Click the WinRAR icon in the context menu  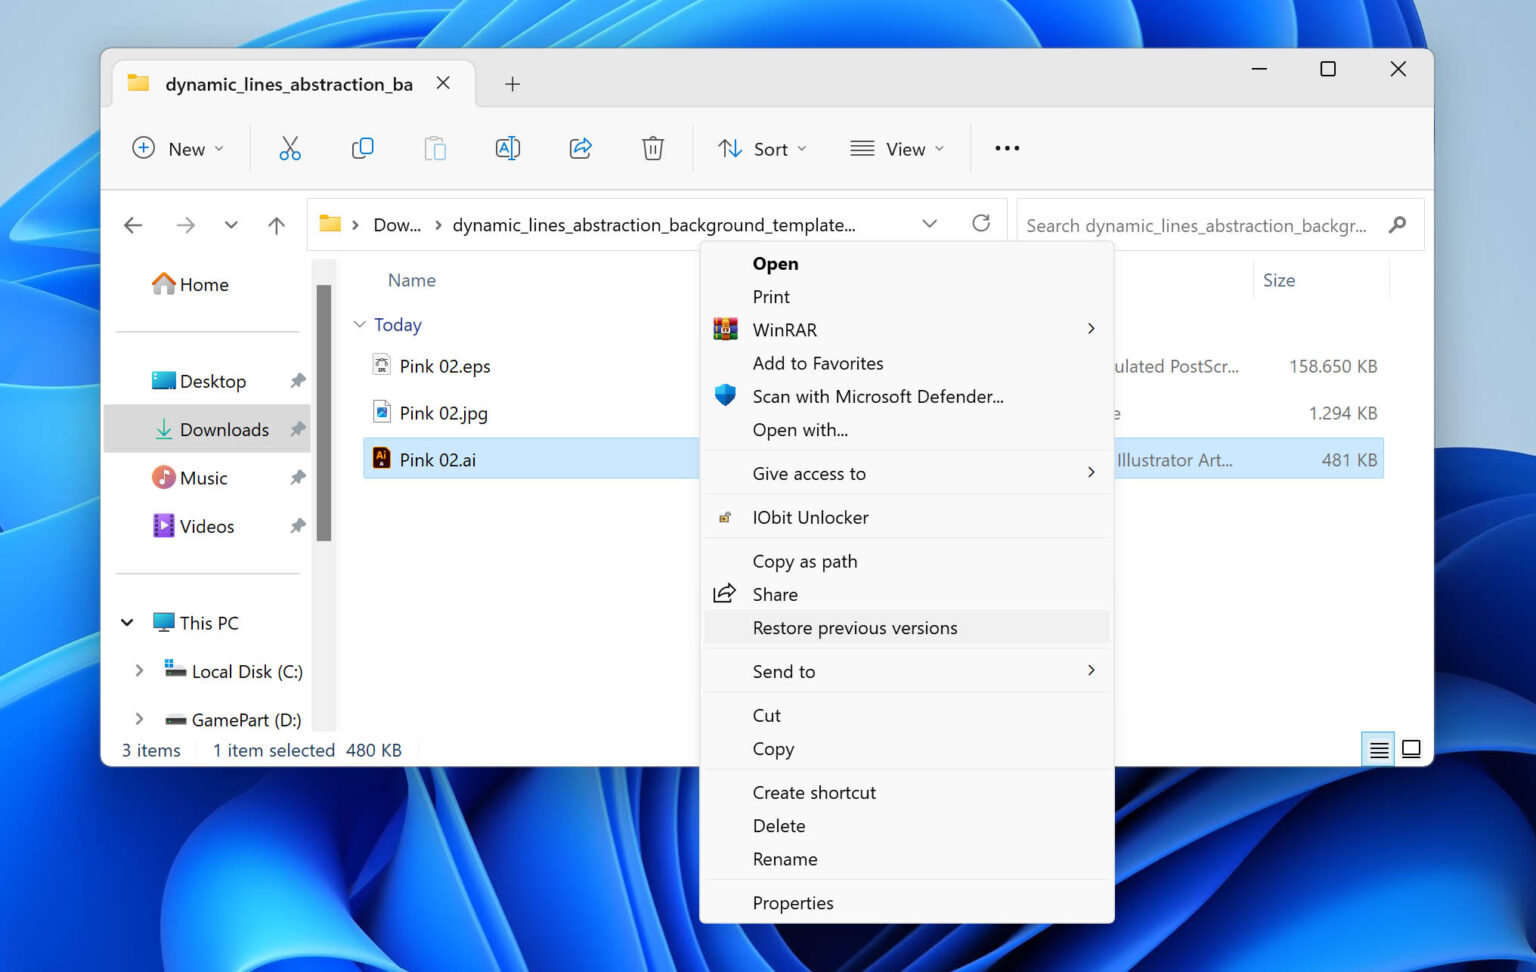(724, 329)
